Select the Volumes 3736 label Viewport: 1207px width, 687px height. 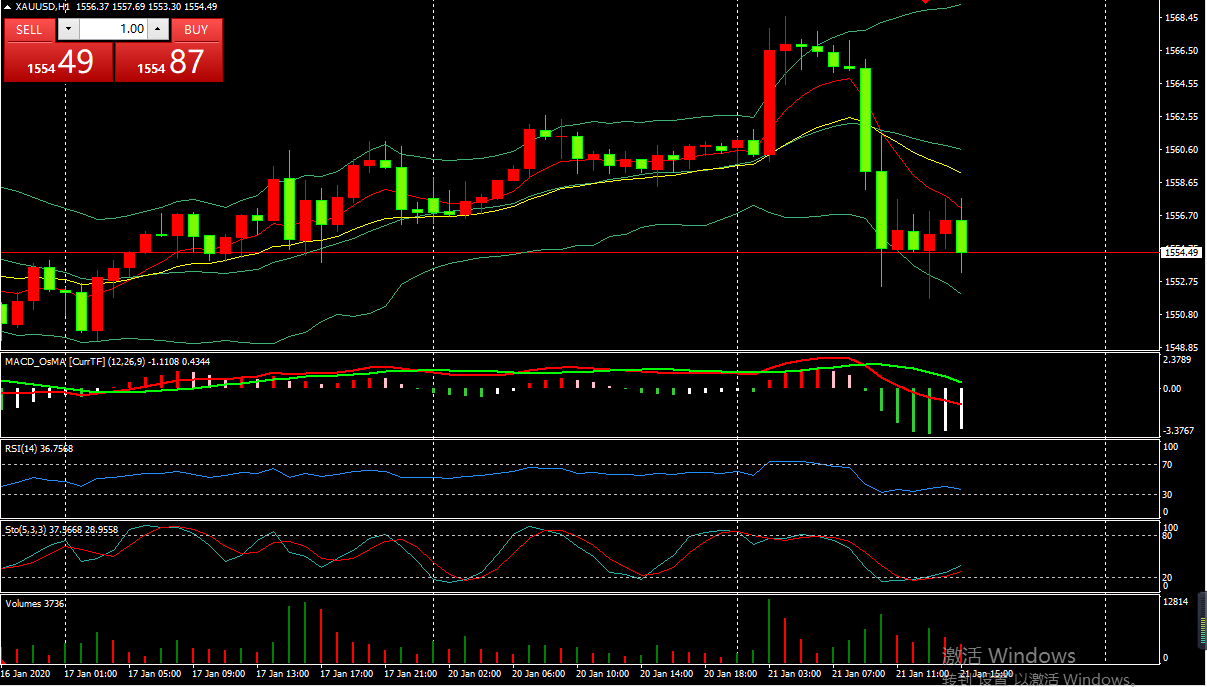(x=35, y=603)
